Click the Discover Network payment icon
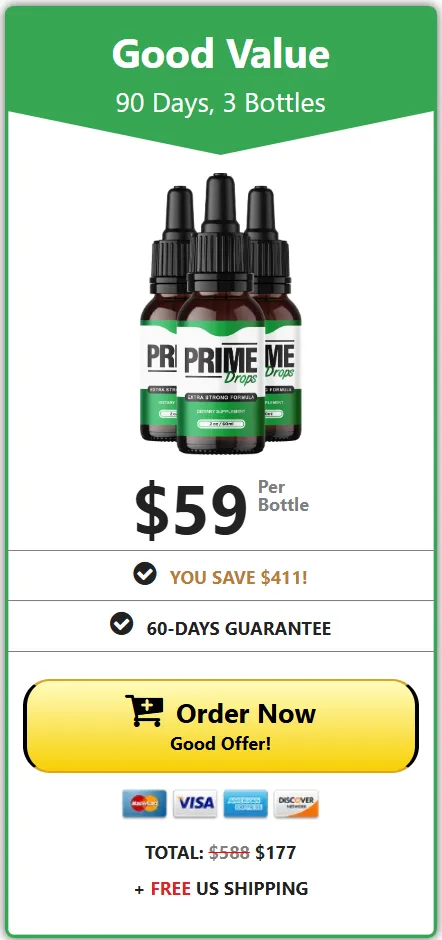 (296, 803)
